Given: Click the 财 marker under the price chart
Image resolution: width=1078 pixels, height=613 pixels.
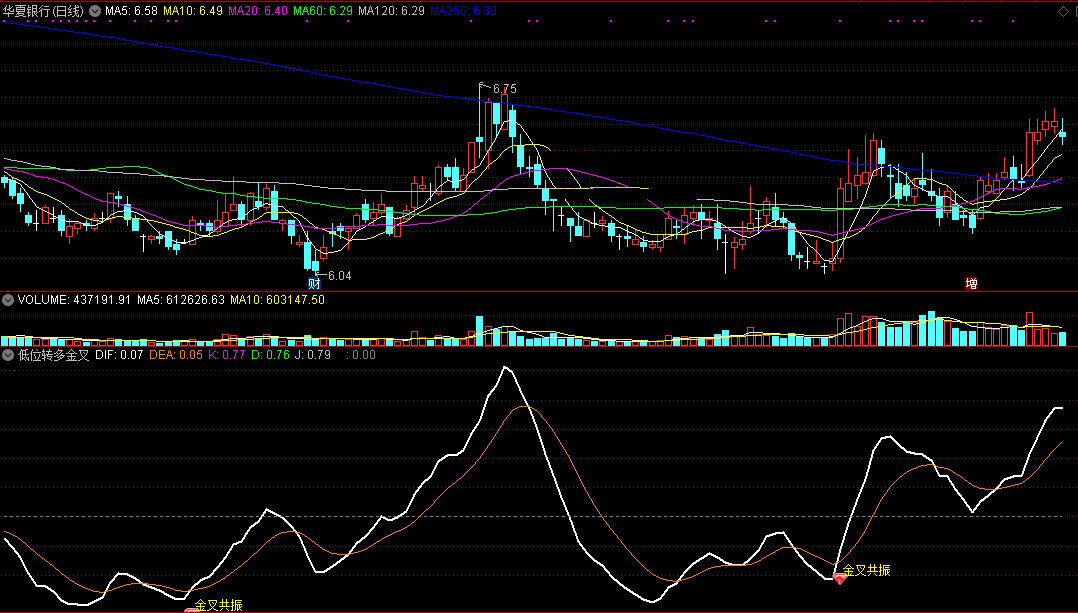Looking at the screenshot, I should tap(314, 283).
